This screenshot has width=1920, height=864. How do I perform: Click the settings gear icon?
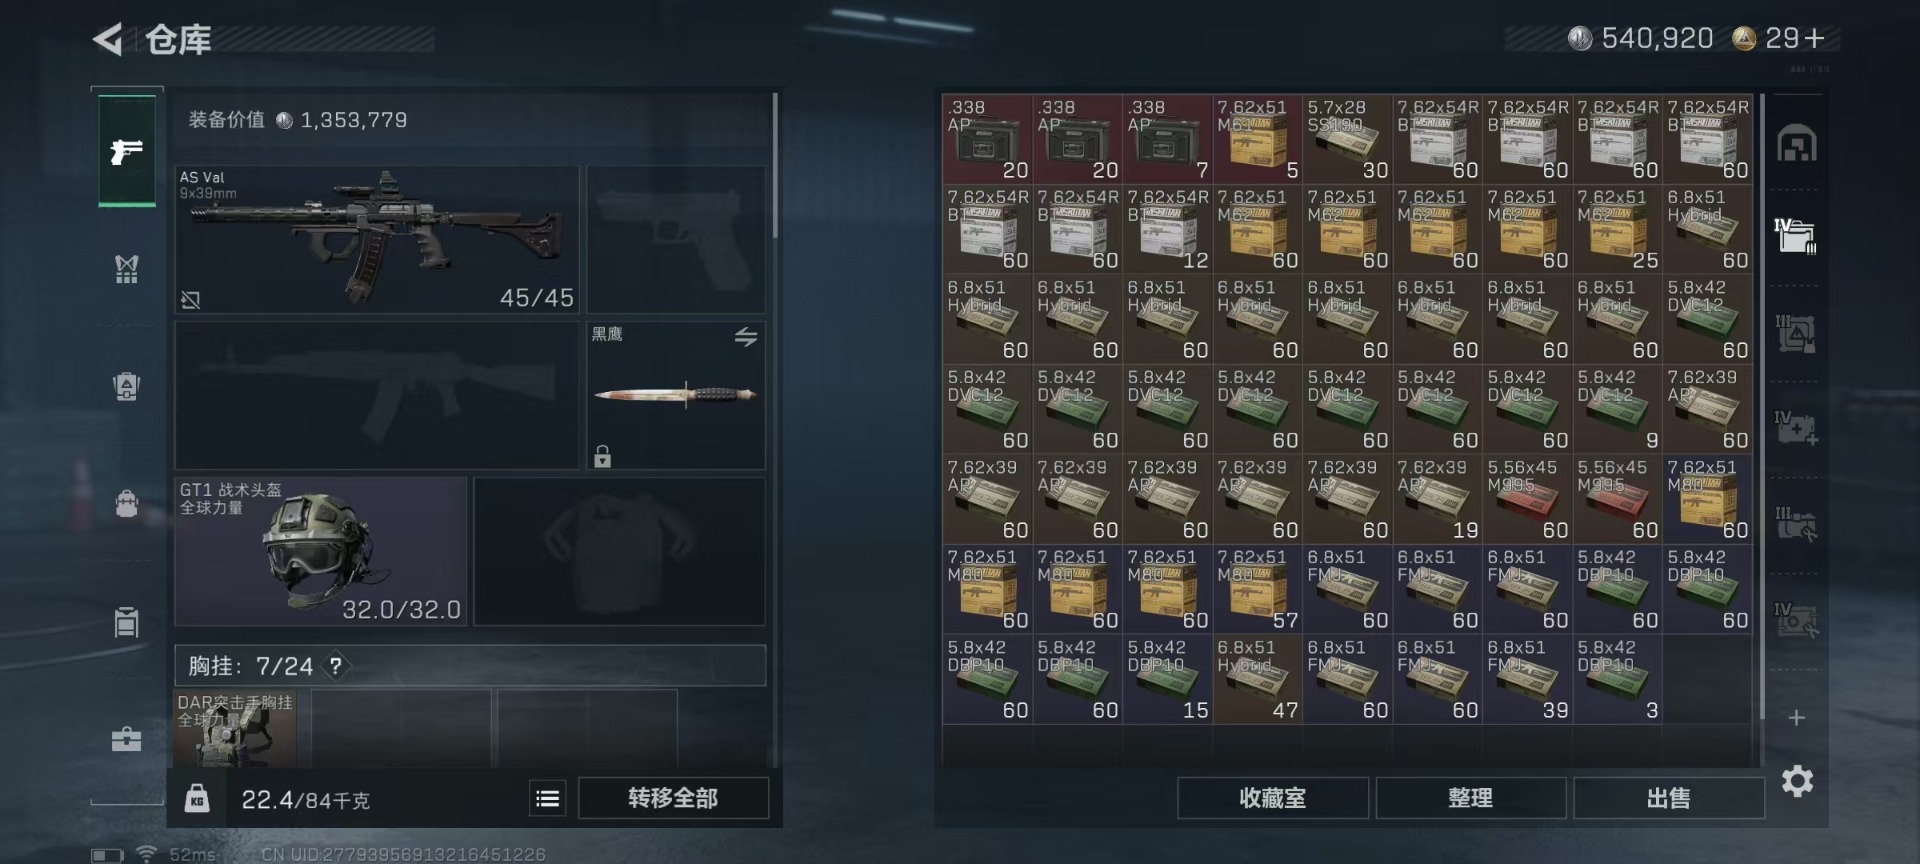1797,781
